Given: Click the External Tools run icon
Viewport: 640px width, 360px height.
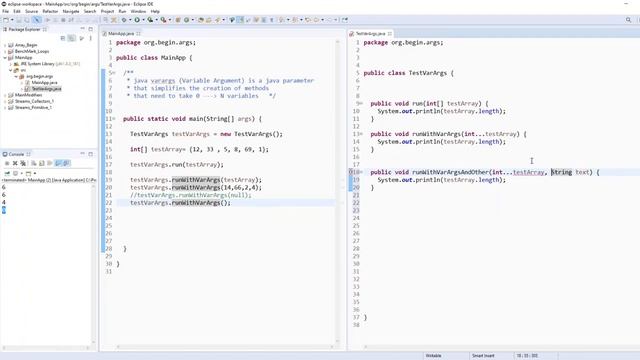Looking at the screenshot, I should 163,20.
